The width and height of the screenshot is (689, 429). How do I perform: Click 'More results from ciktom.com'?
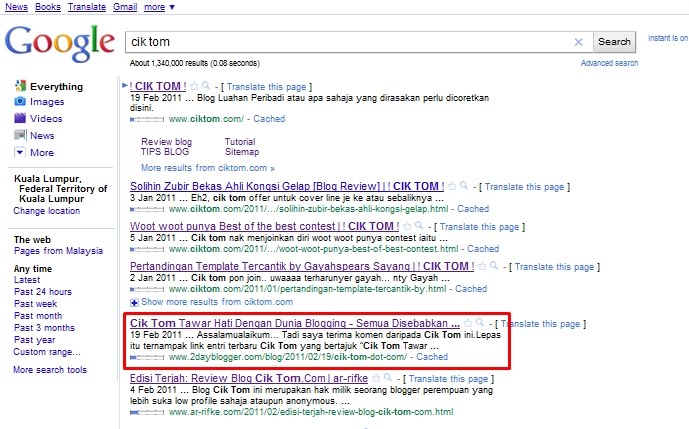coord(208,168)
